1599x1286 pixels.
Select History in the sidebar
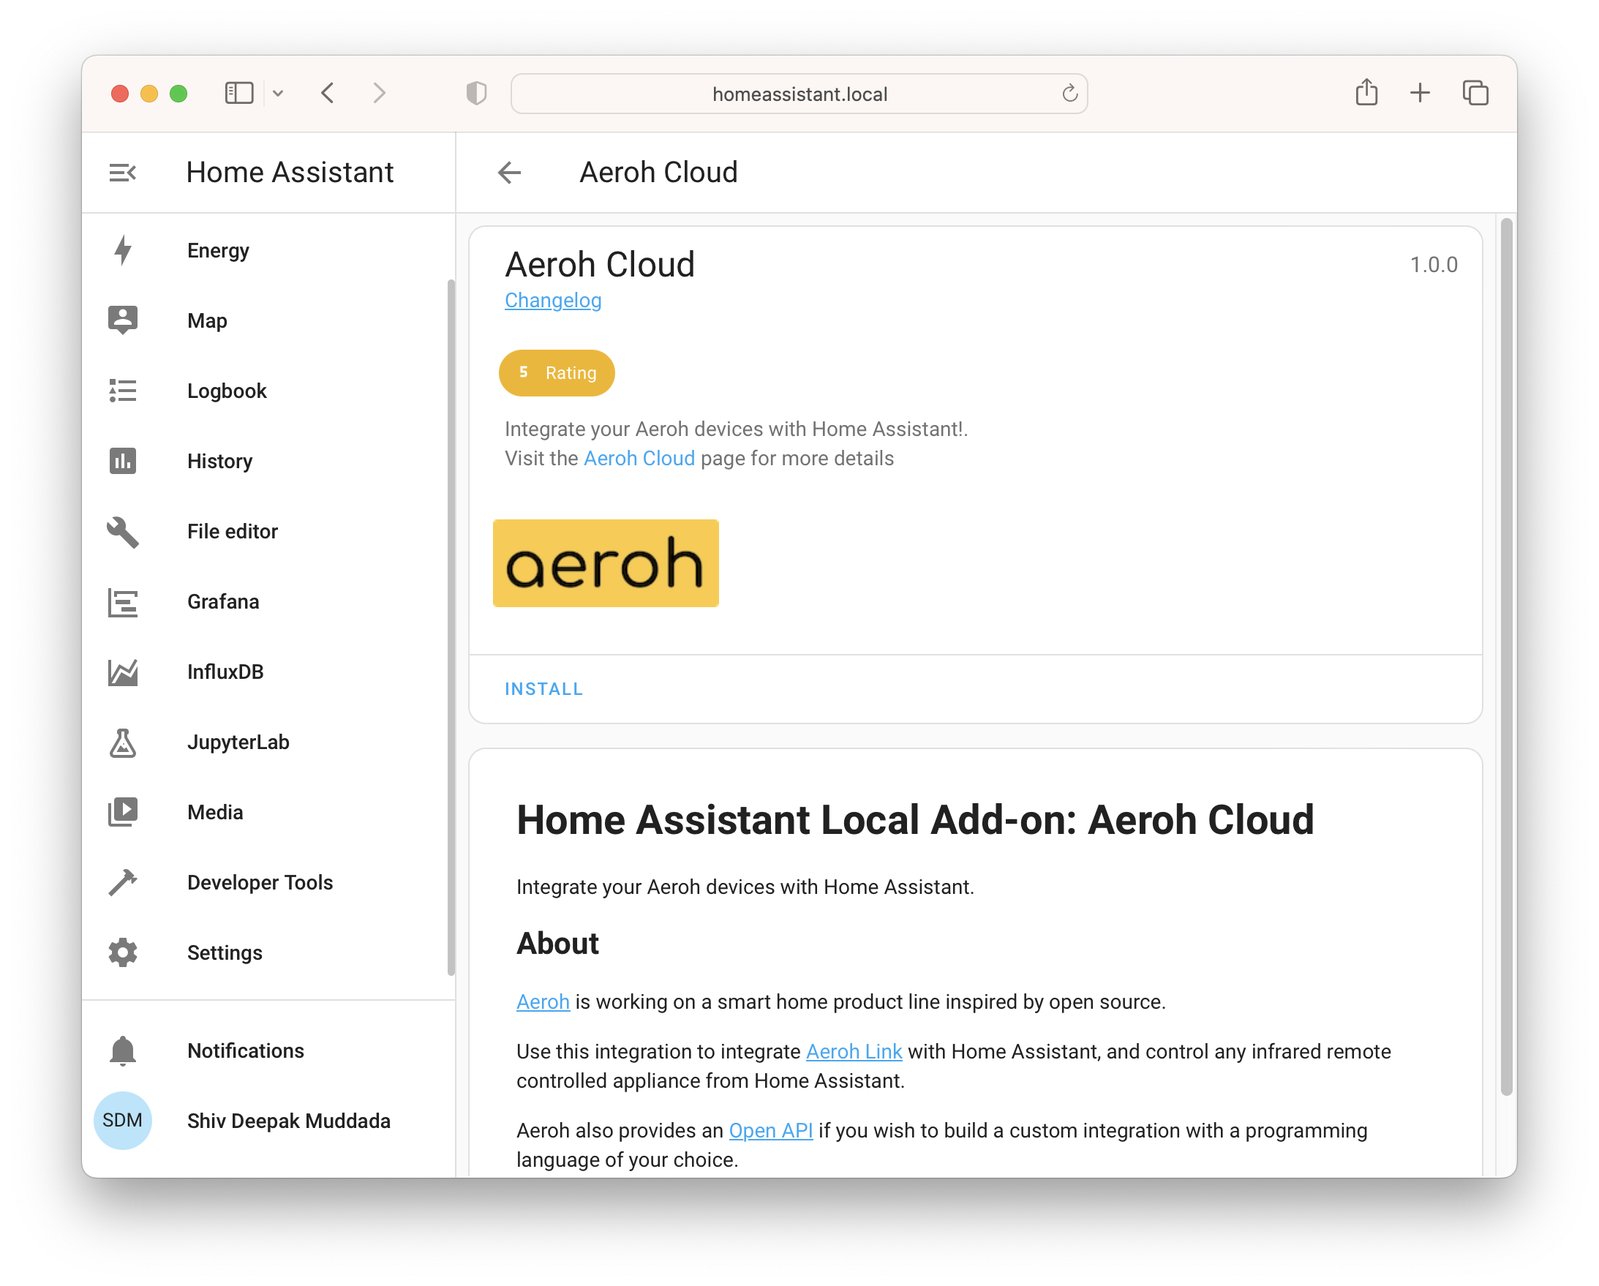(x=220, y=461)
